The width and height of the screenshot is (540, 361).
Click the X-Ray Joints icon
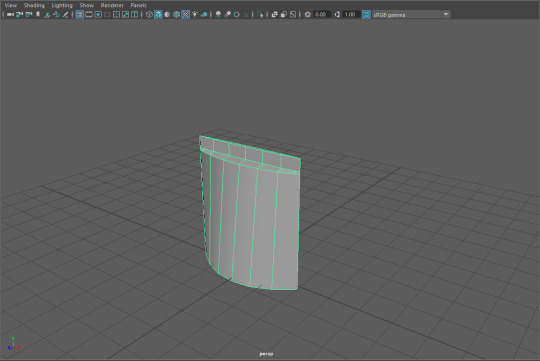(x=293, y=14)
